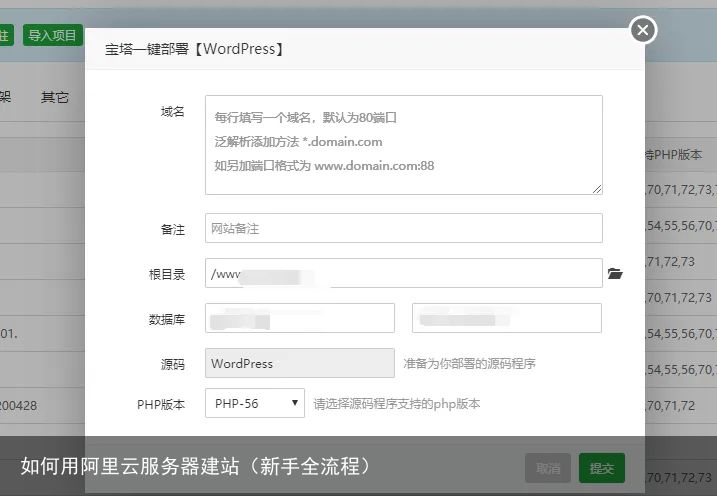Click the 请选择源码程序支持的php版本 hint text
717x496 pixels.
(x=397, y=404)
